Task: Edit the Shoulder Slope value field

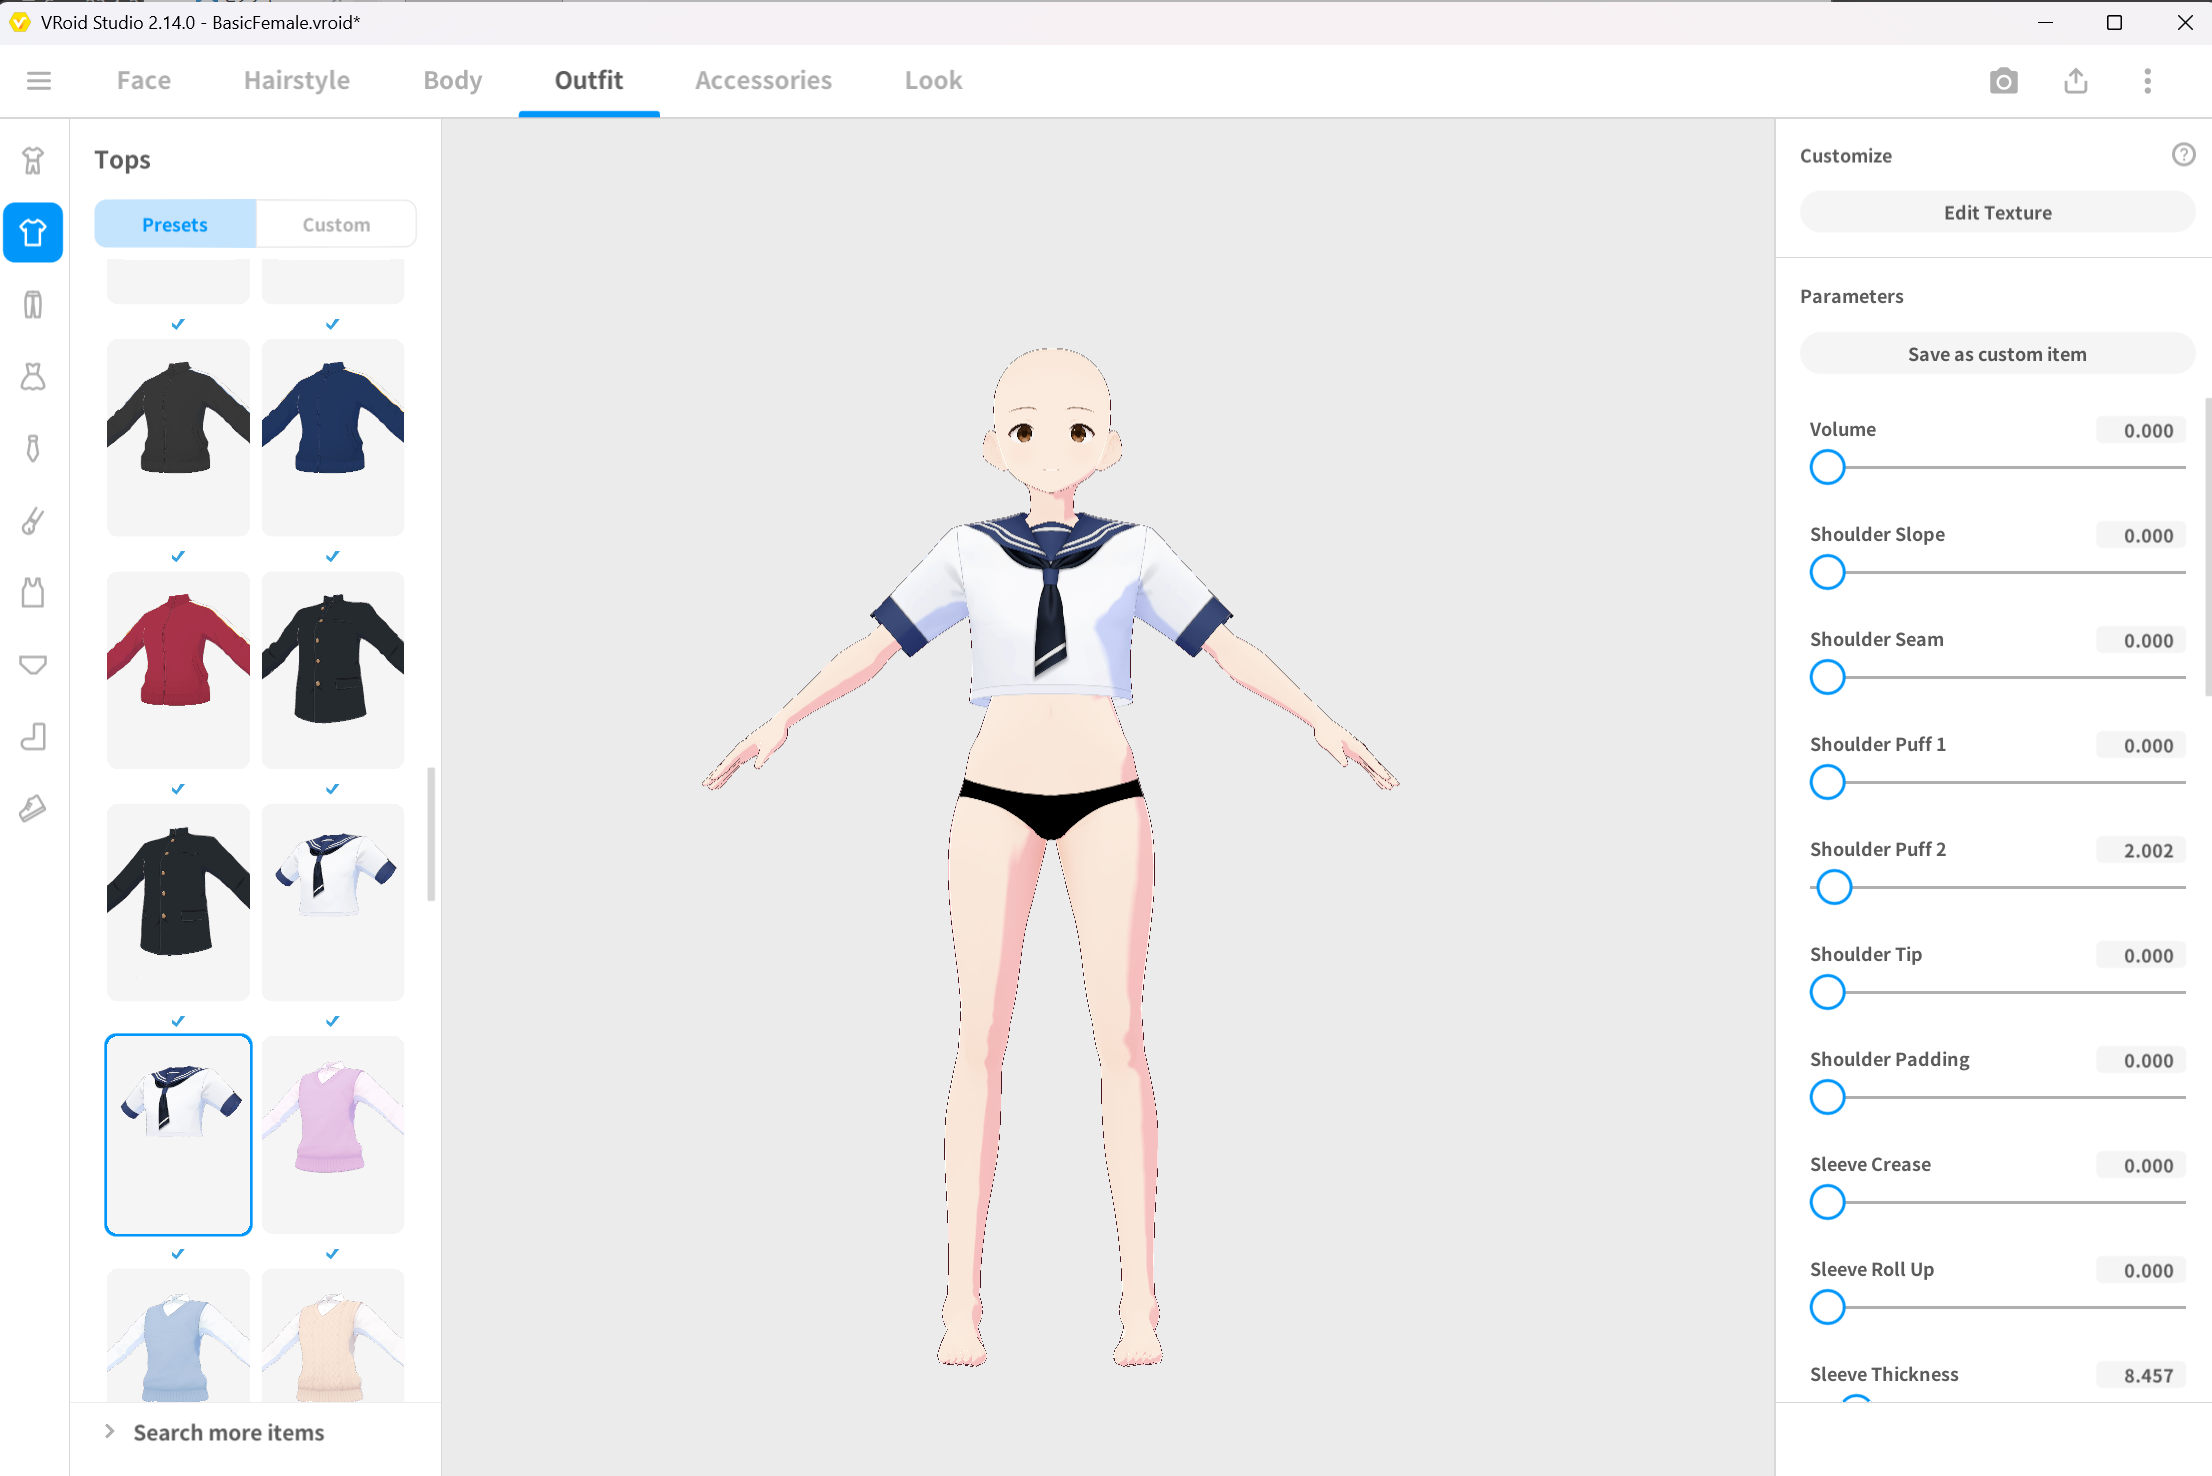Action: coord(2141,535)
